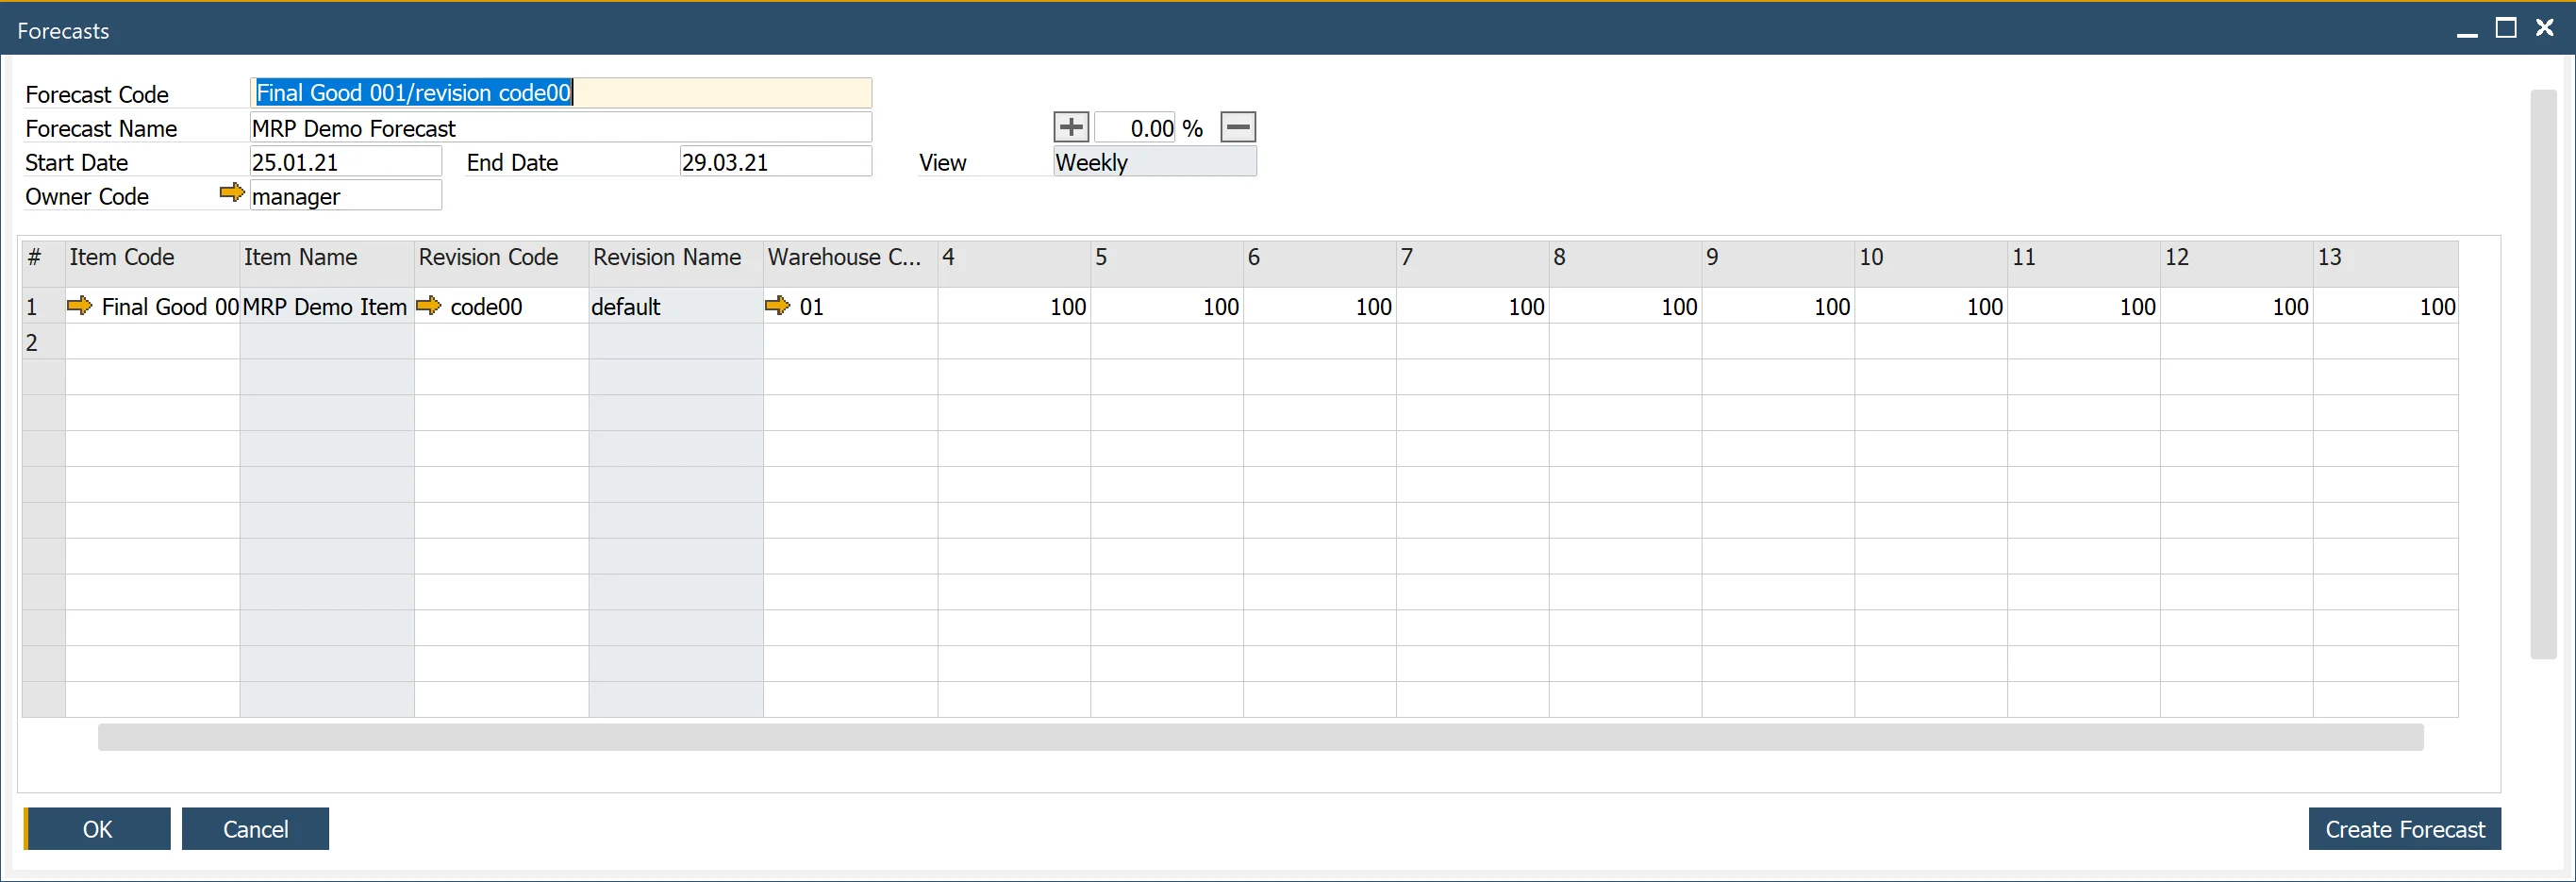
Task: Select the Start Date field
Action: pos(344,162)
